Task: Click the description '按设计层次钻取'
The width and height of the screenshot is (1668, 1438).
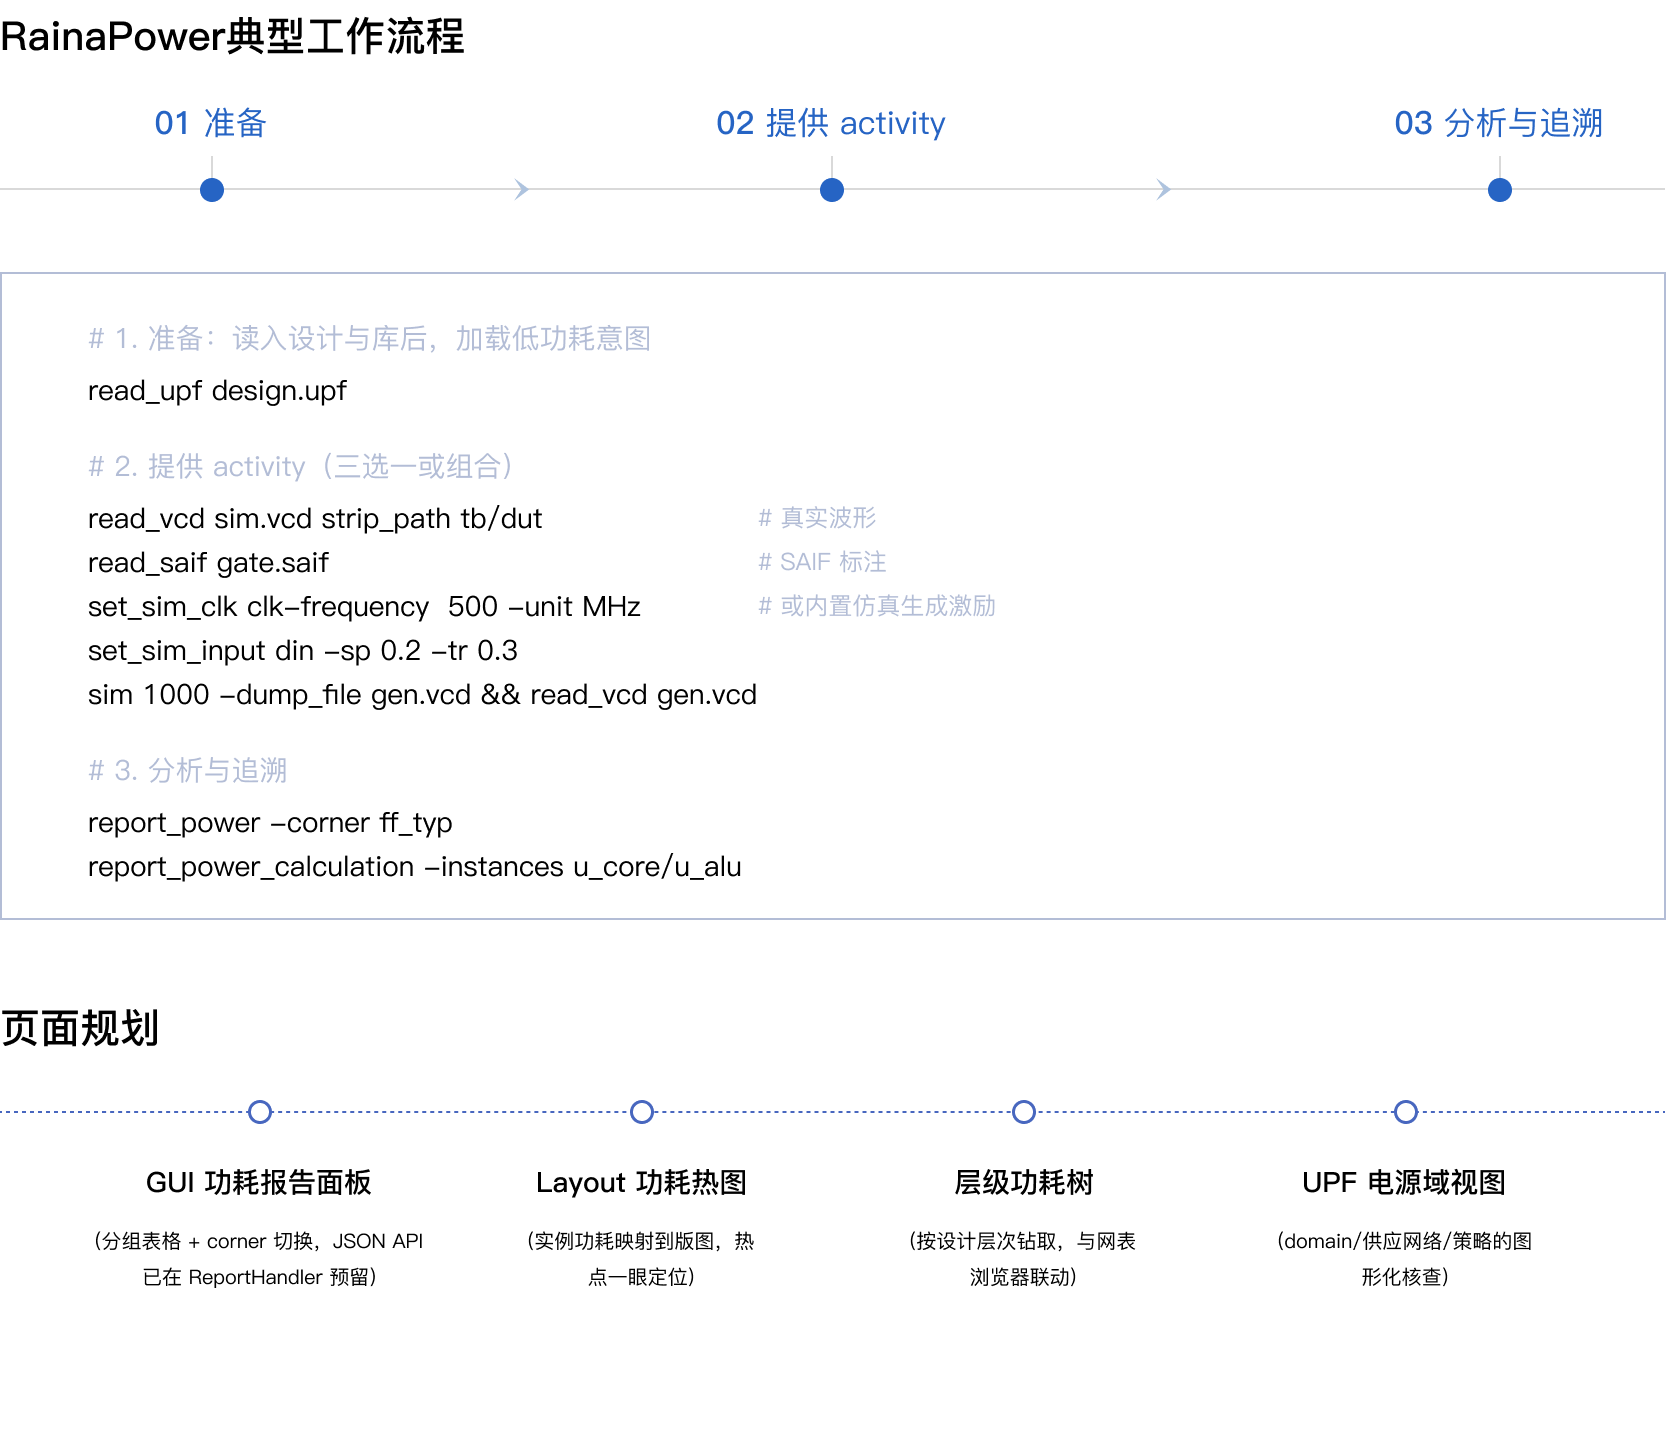Action: tap(1023, 1259)
